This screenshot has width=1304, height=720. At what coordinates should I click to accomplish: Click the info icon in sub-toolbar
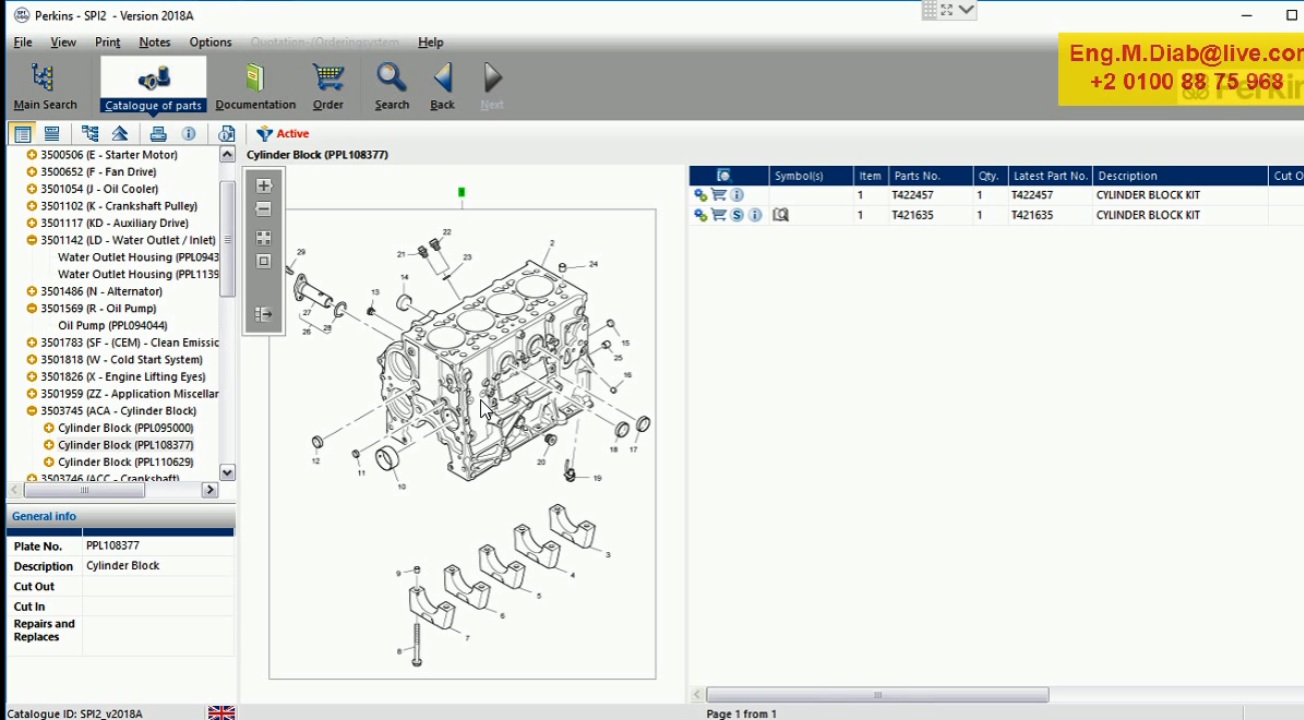[x=188, y=134]
